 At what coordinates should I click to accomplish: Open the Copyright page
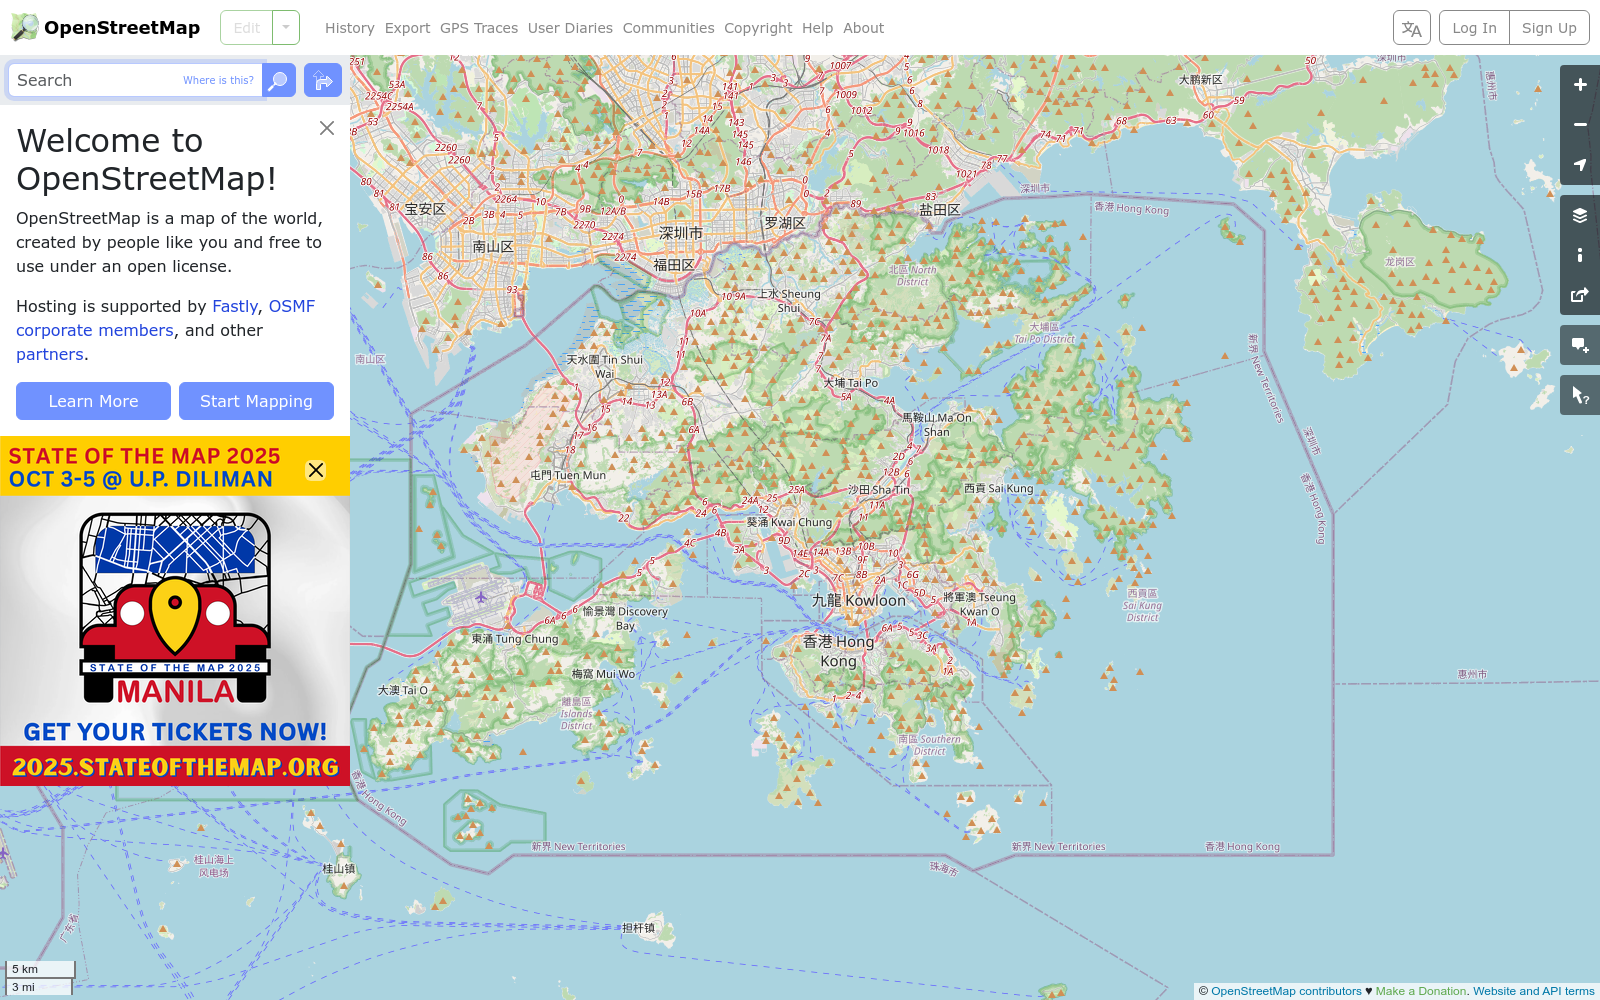758,28
